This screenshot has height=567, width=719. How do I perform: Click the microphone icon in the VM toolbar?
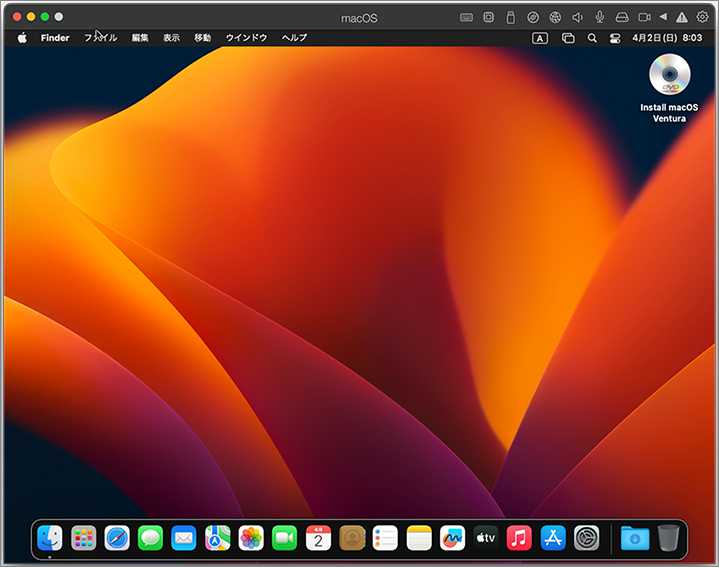[x=599, y=17]
